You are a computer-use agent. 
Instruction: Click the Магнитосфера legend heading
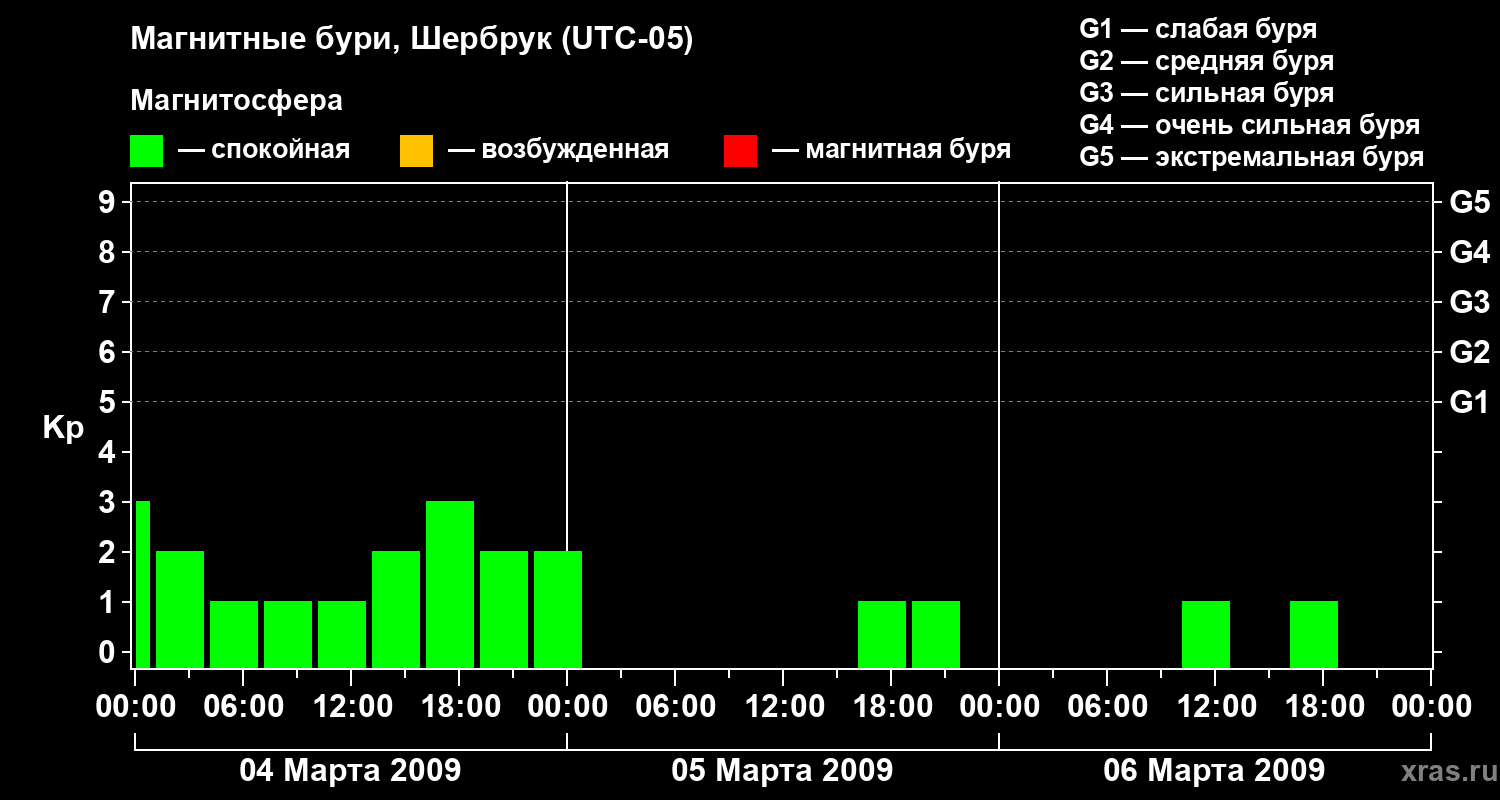236,101
